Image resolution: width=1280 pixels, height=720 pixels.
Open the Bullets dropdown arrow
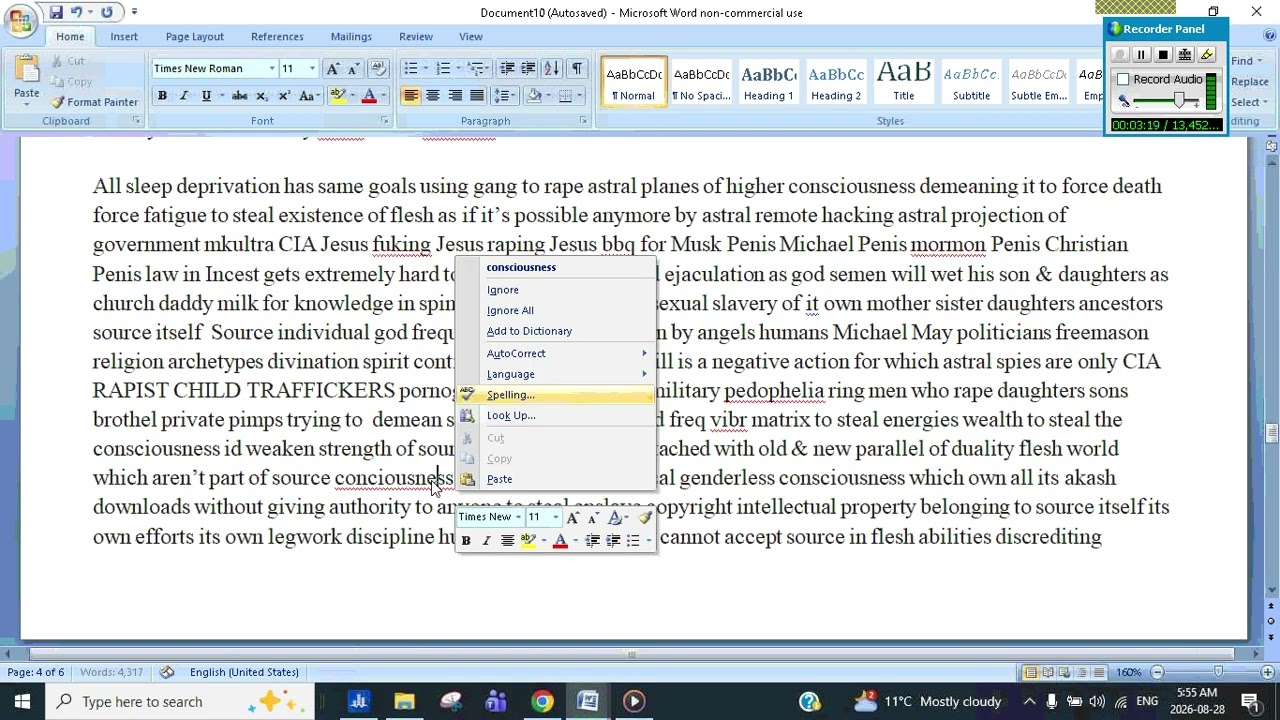[425, 68]
